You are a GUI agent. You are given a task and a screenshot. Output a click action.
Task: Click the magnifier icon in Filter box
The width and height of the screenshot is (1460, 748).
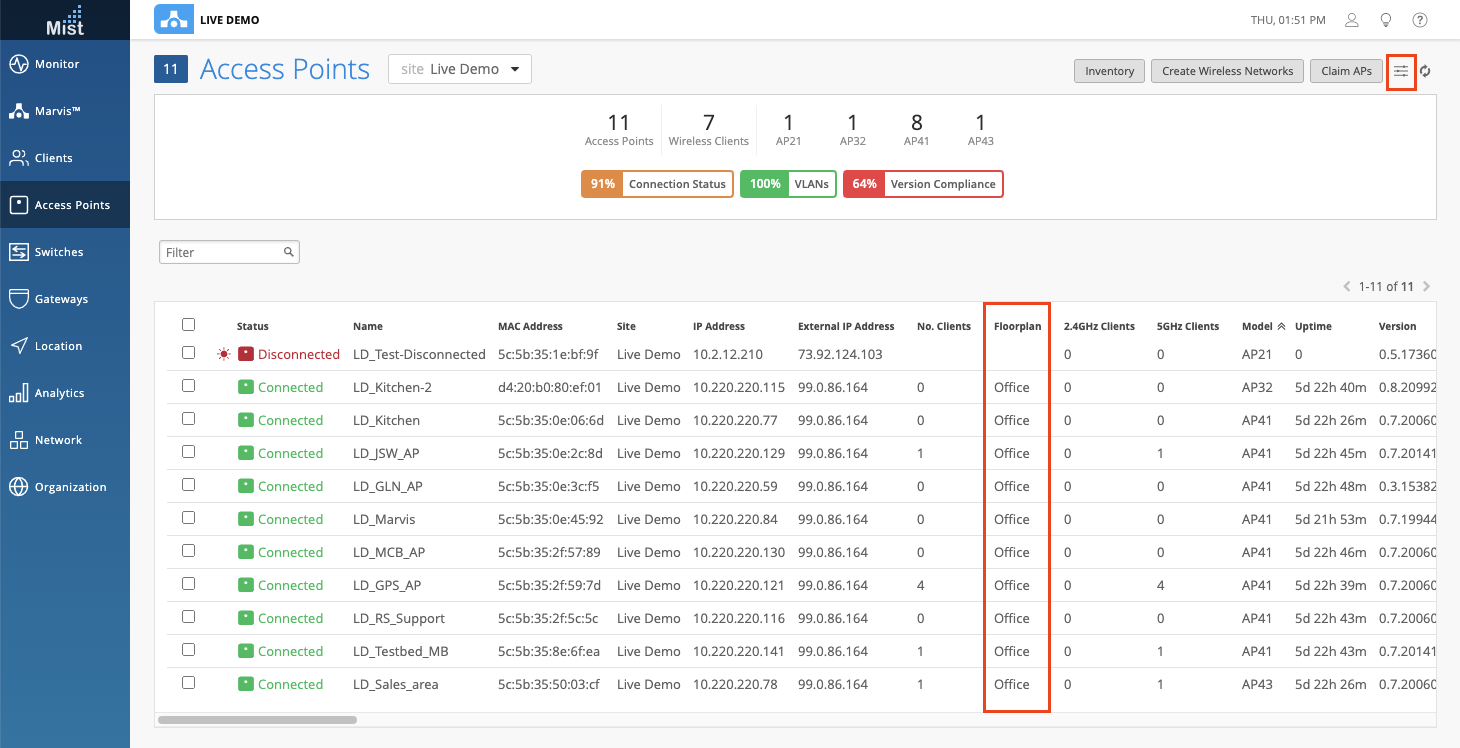click(x=288, y=252)
